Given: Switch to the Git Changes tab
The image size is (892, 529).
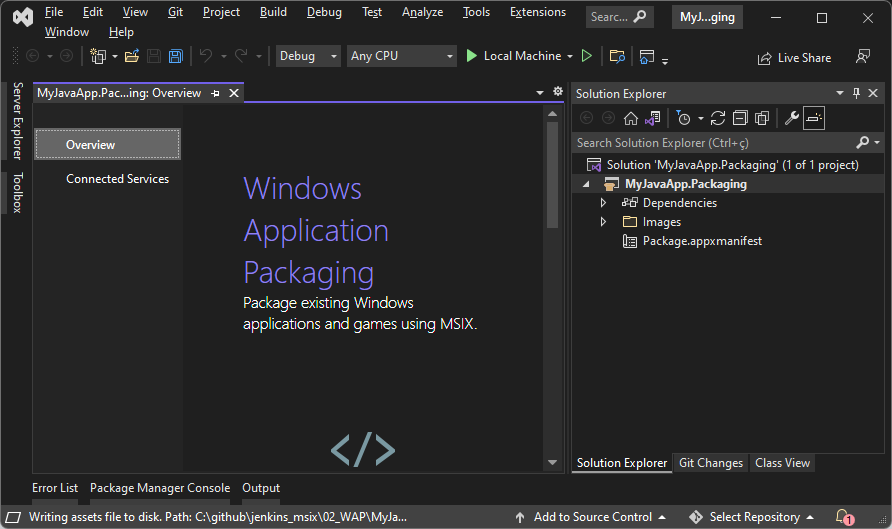Looking at the screenshot, I should 711,463.
